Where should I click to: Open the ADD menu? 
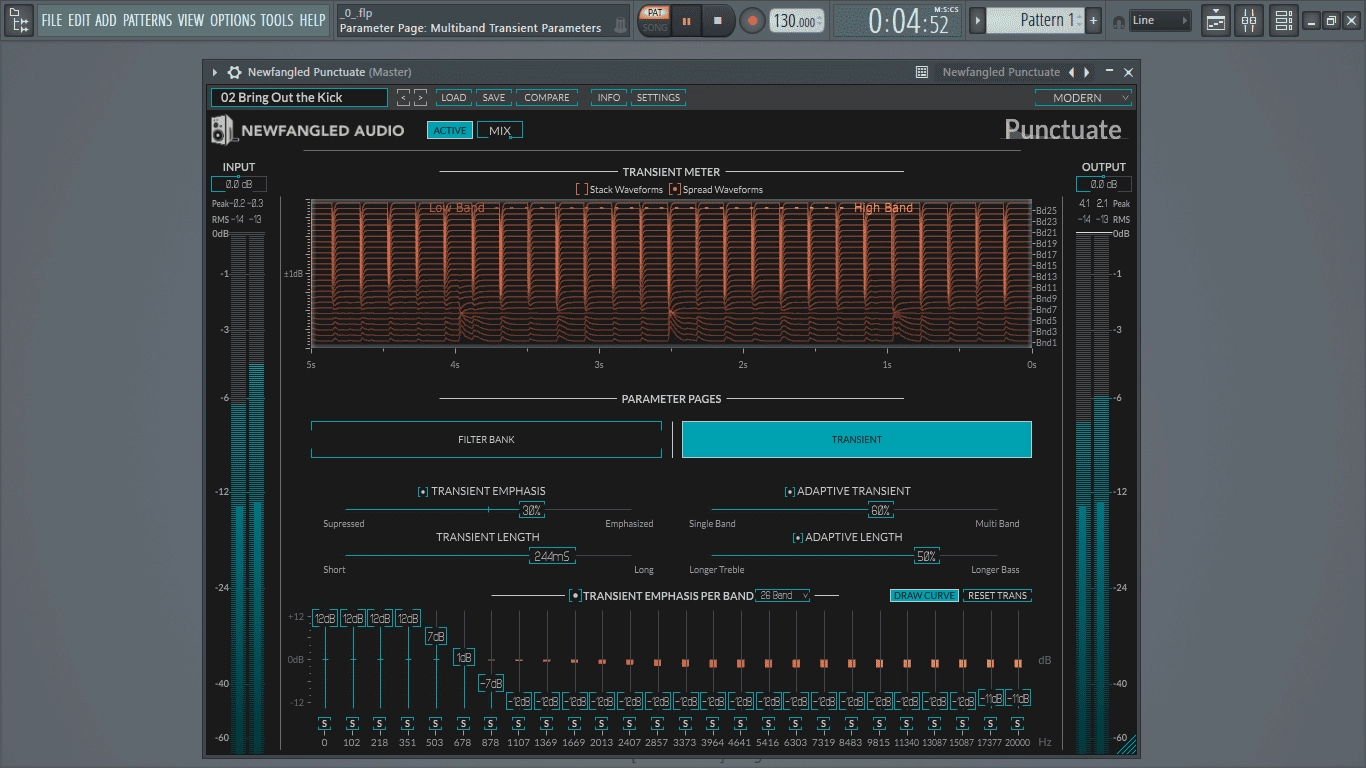[106, 20]
